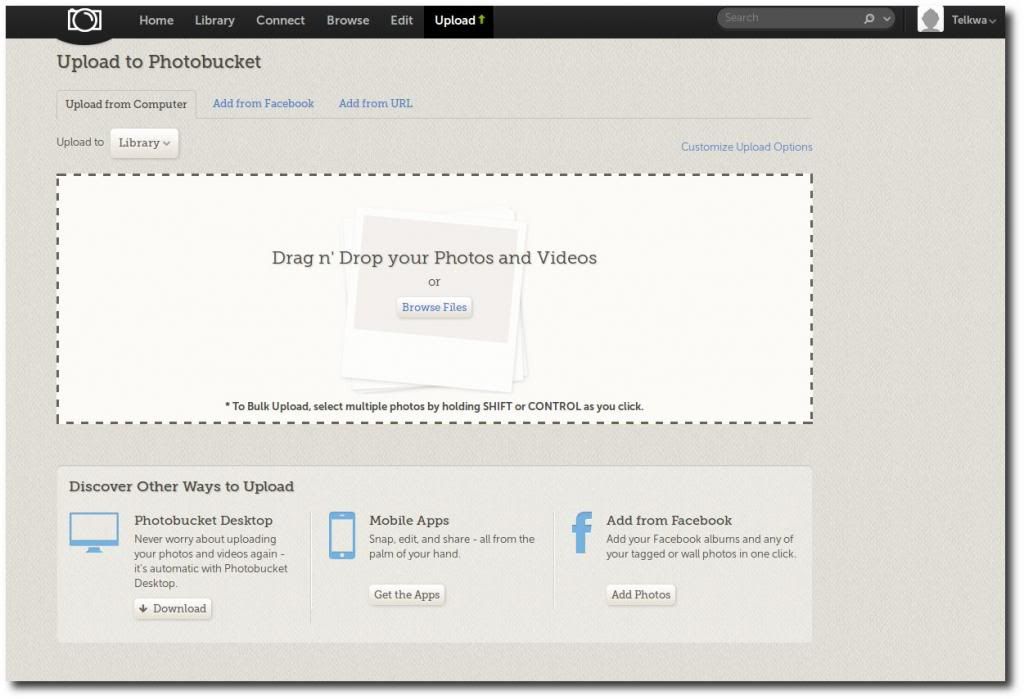Open the Telkwa account menu
The image size is (1024, 699).
(x=973, y=20)
